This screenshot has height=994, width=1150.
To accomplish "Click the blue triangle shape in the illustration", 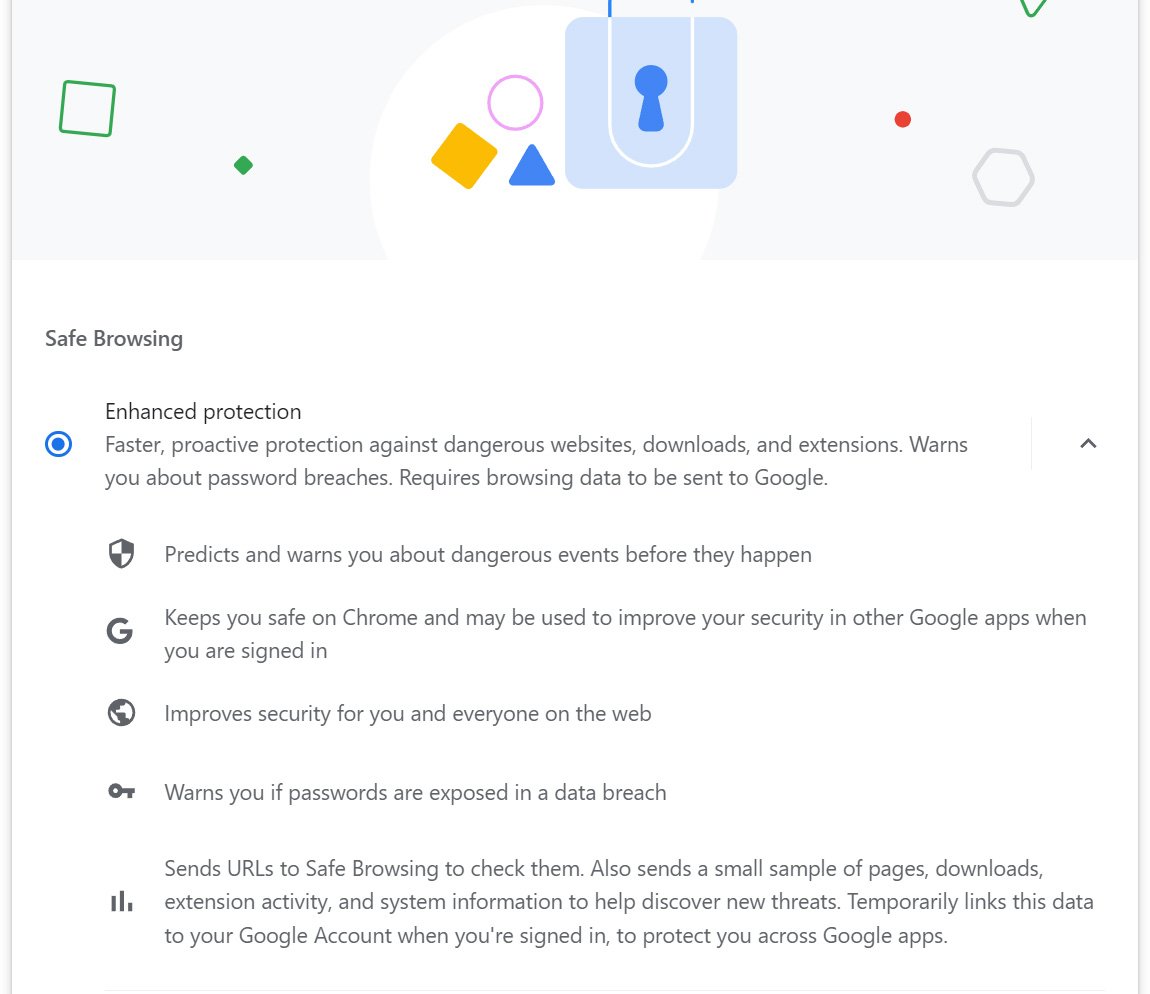I will (532, 168).
